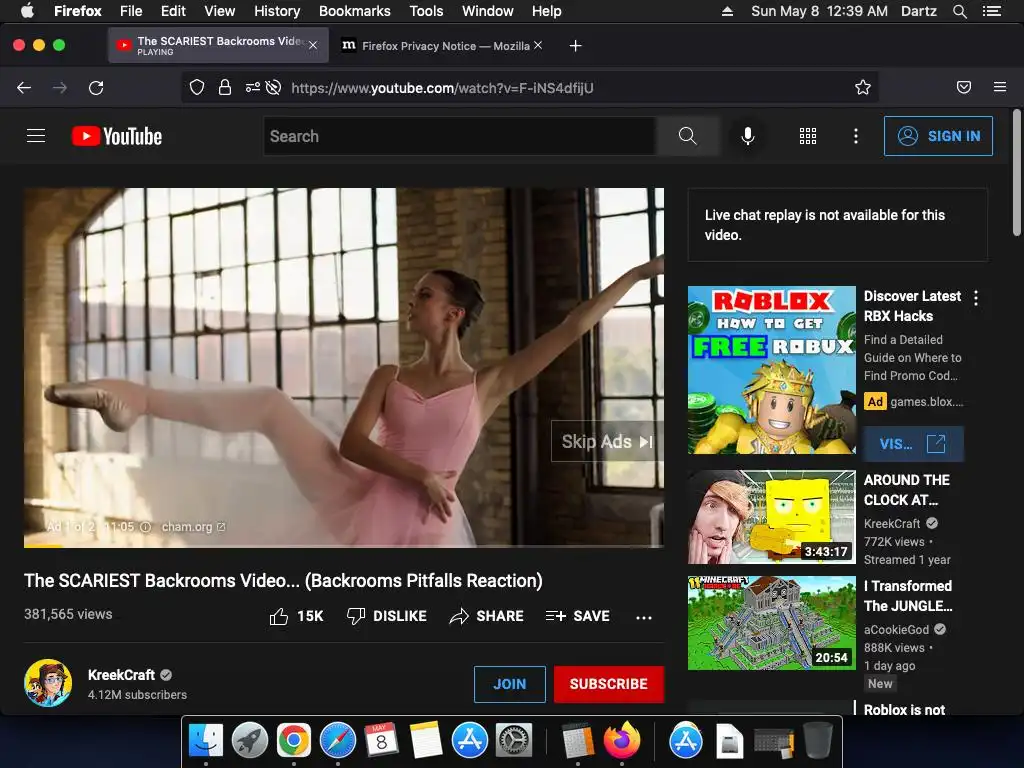
Task: Open the File menu in the menu bar
Action: 131,11
